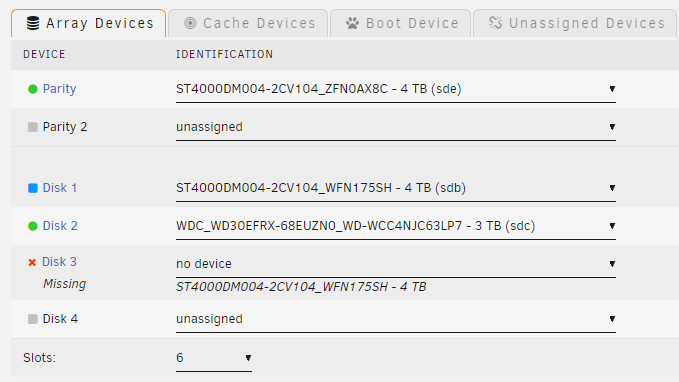The height and width of the screenshot is (382, 679).
Task: Click the gray status square beside Disk 4
Action: tap(32, 319)
